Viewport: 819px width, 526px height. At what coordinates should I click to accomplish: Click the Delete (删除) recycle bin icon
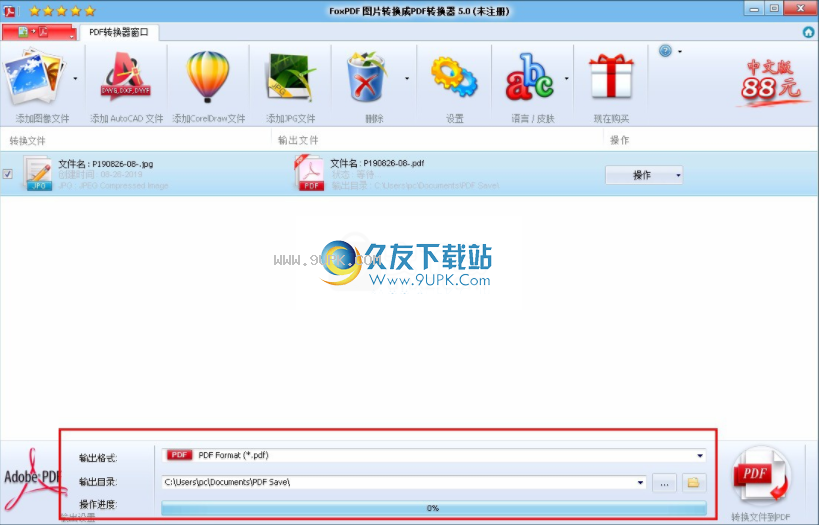366,76
